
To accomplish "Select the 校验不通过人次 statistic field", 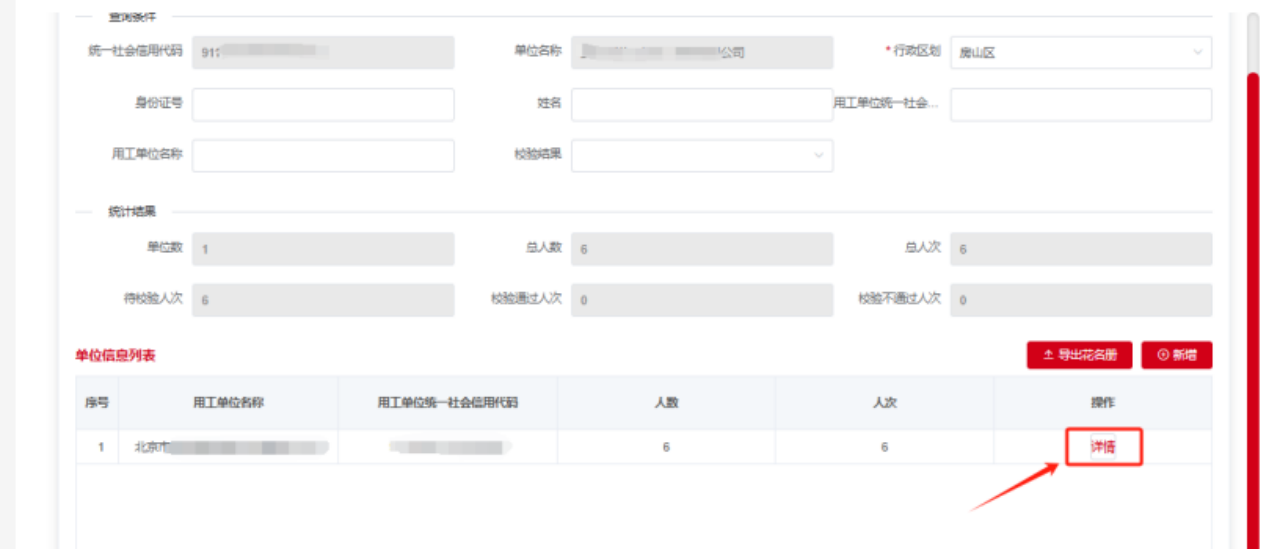I will (x=1080, y=300).
